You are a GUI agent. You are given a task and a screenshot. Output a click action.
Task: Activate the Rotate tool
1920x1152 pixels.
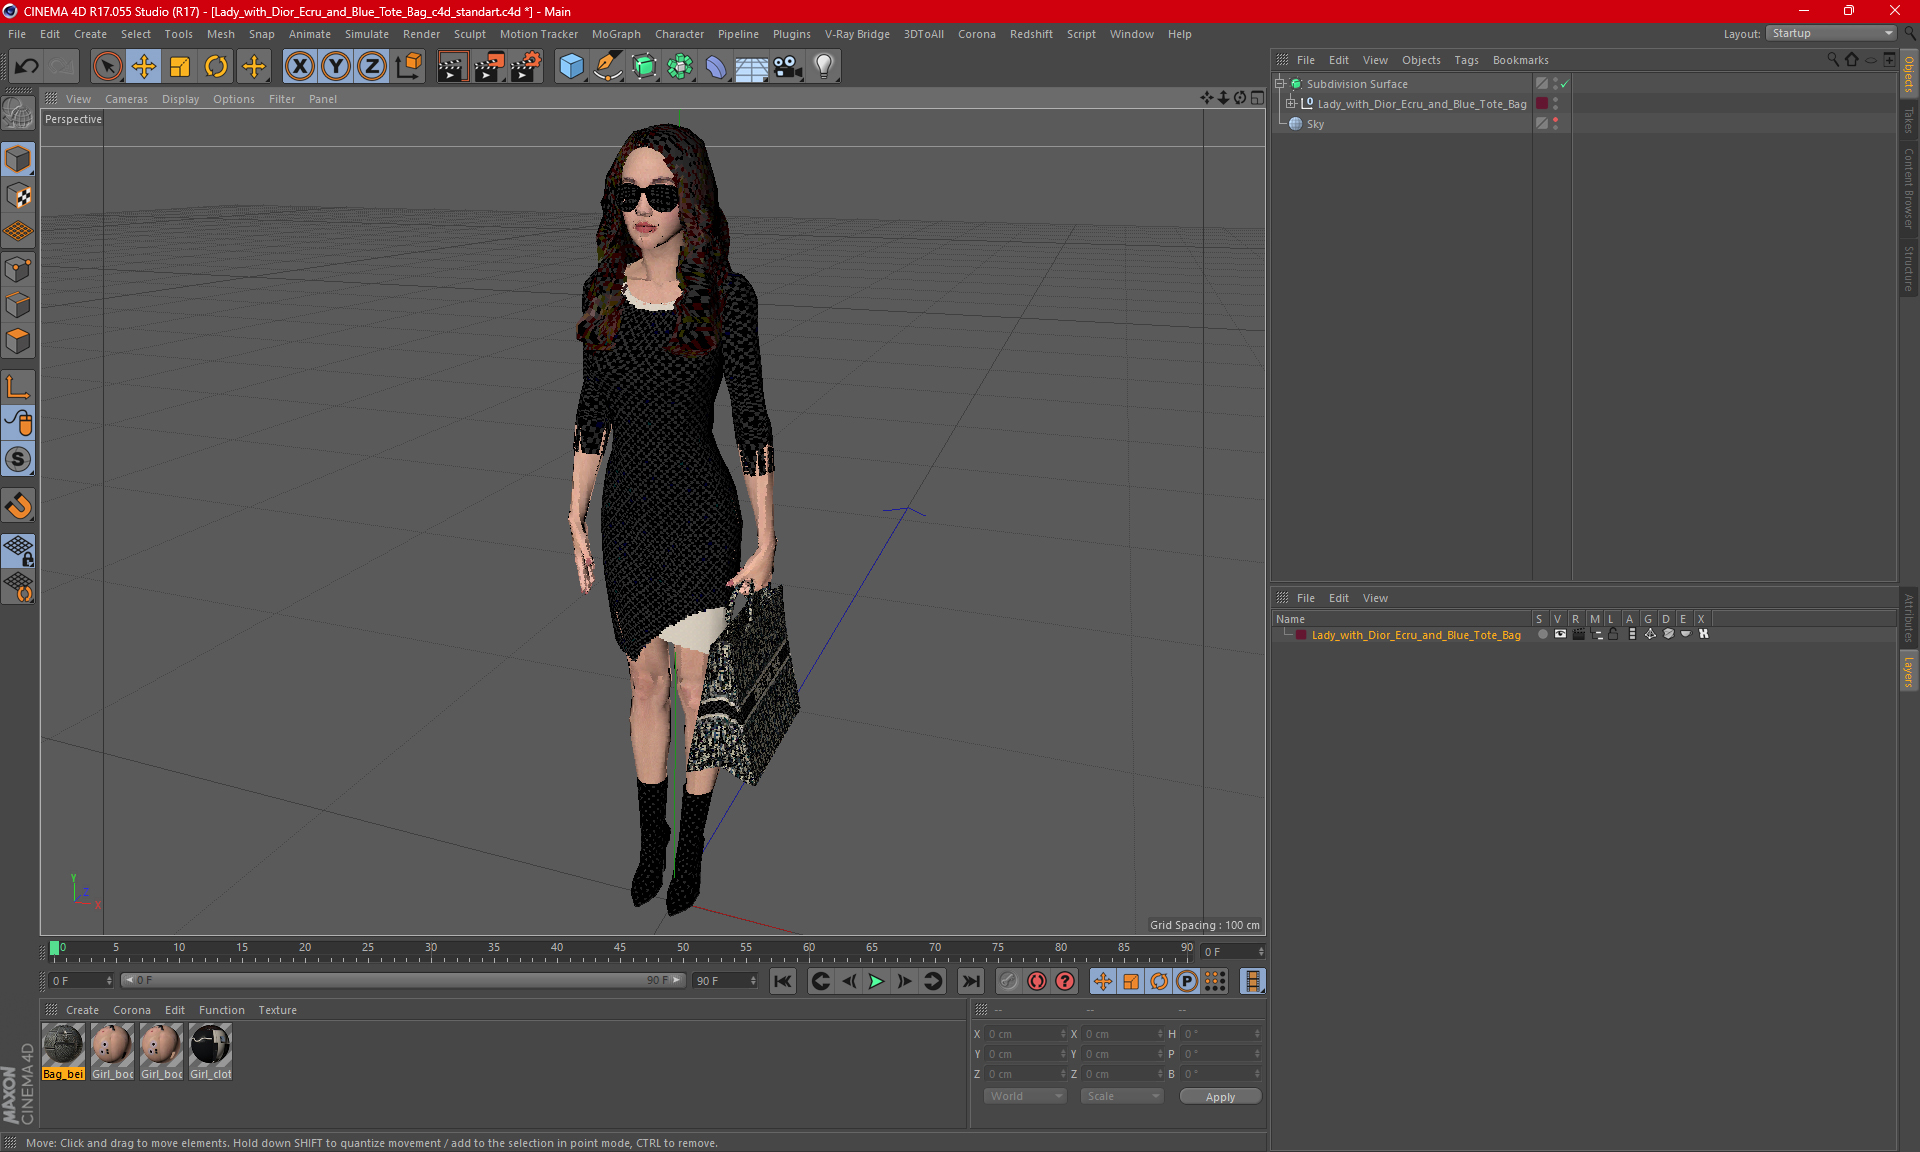point(216,67)
